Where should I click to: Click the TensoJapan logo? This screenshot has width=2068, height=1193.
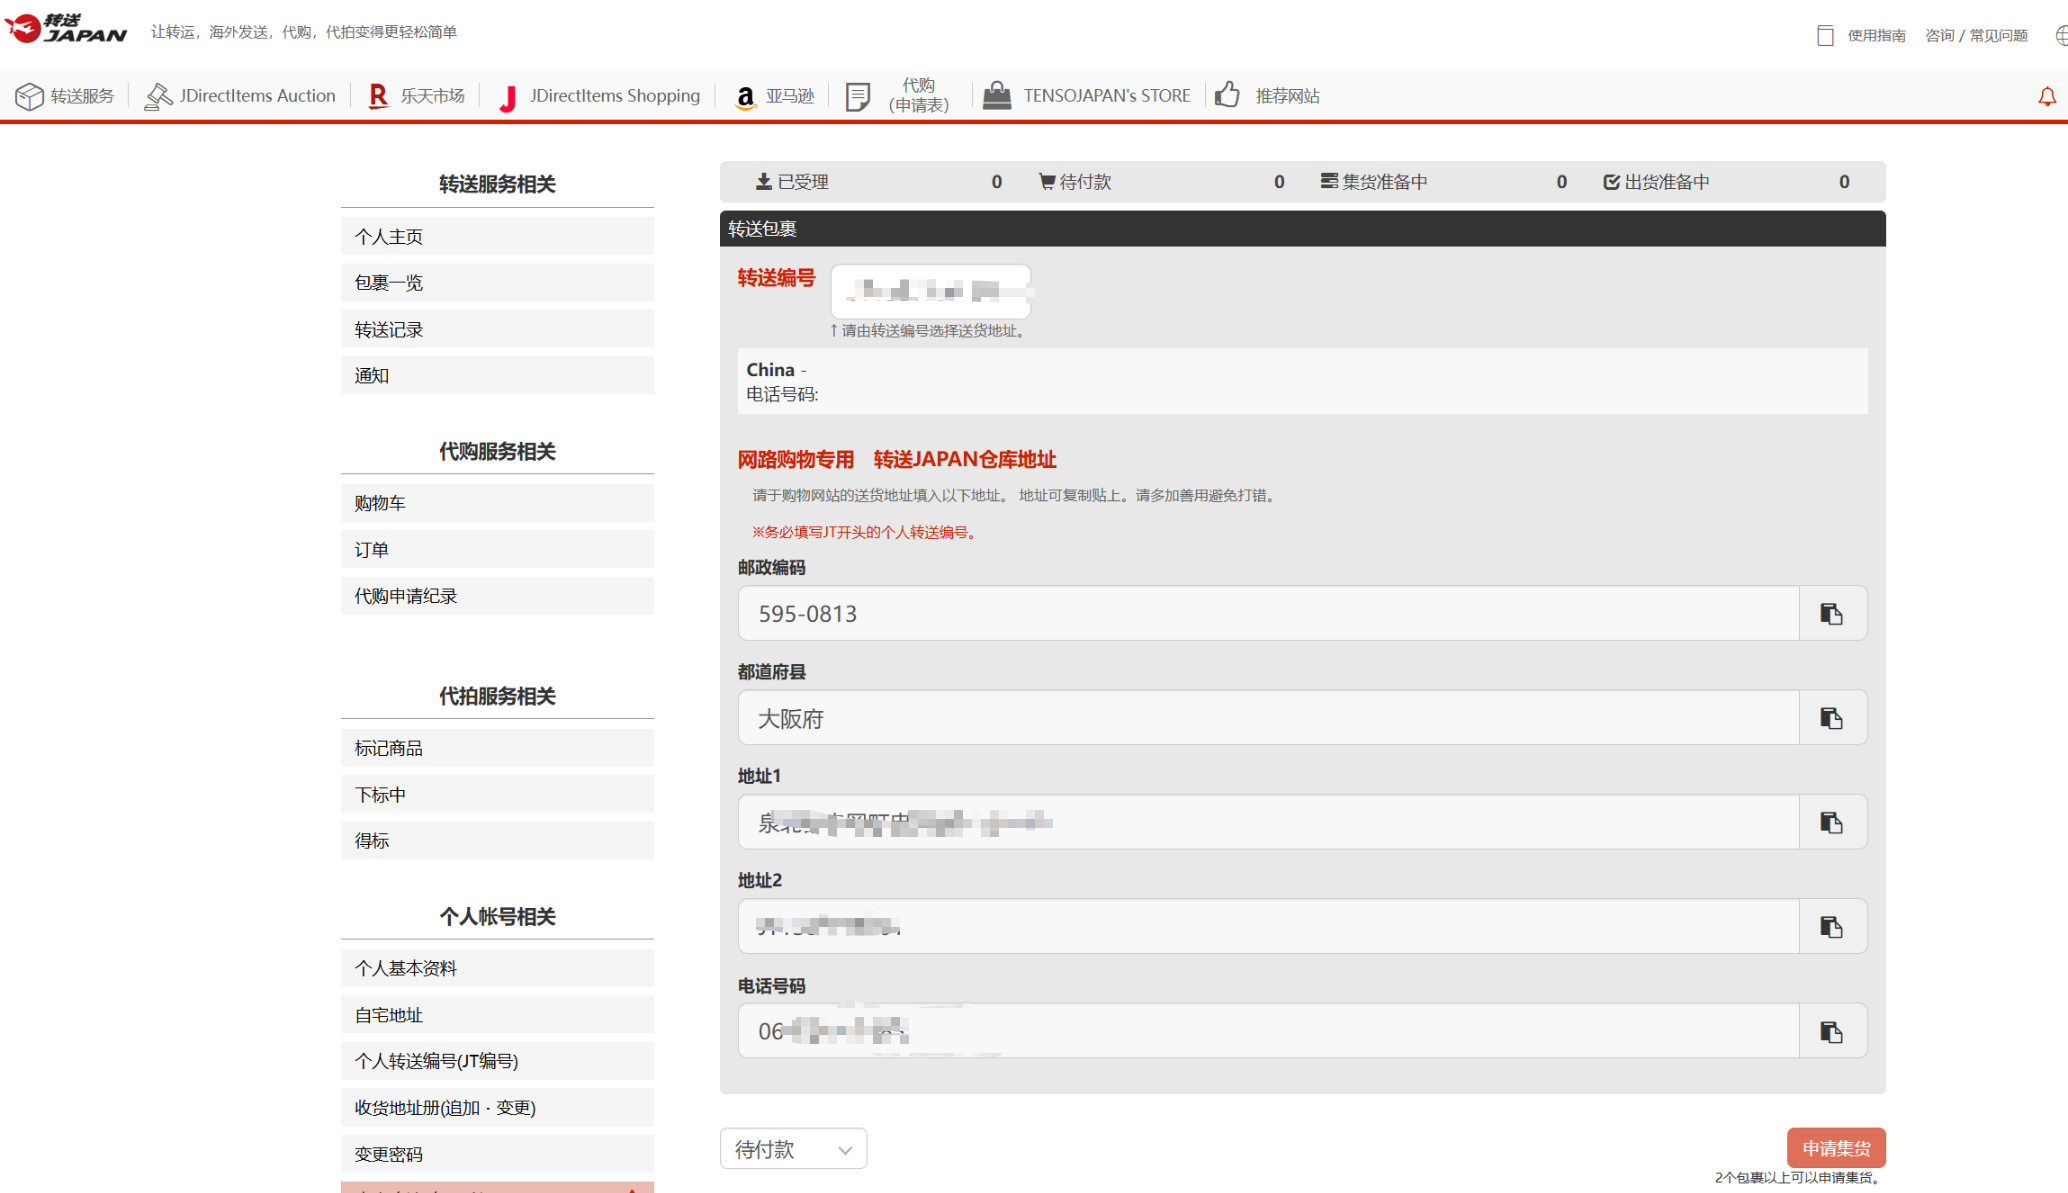(66, 28)
